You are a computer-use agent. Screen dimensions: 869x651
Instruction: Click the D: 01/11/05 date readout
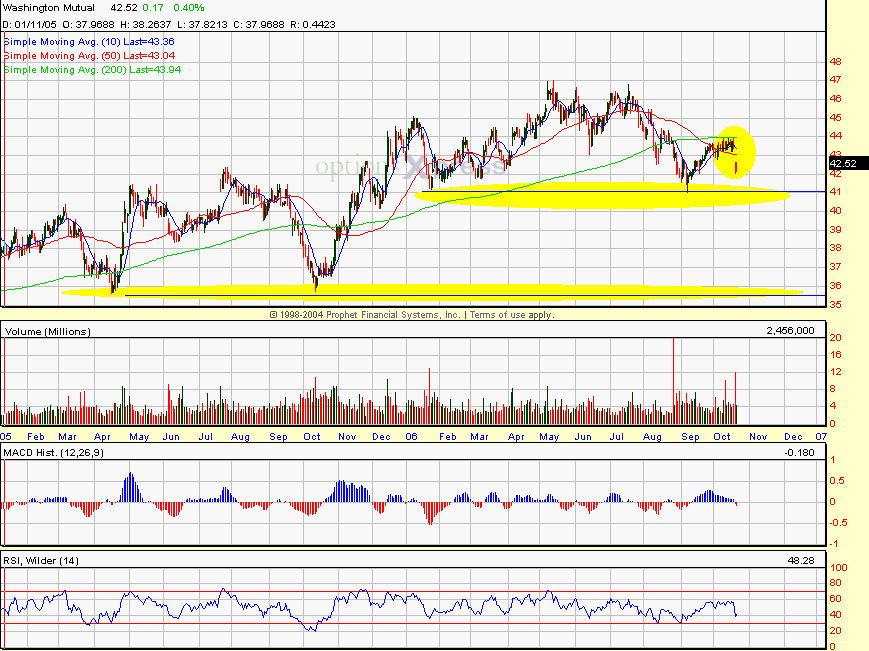(29, 24)
